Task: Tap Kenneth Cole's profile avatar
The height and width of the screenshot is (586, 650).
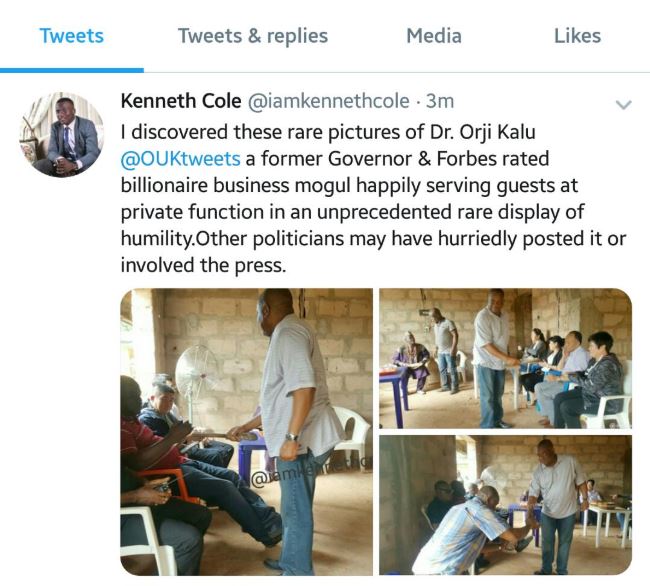Action: pos(62,135)
